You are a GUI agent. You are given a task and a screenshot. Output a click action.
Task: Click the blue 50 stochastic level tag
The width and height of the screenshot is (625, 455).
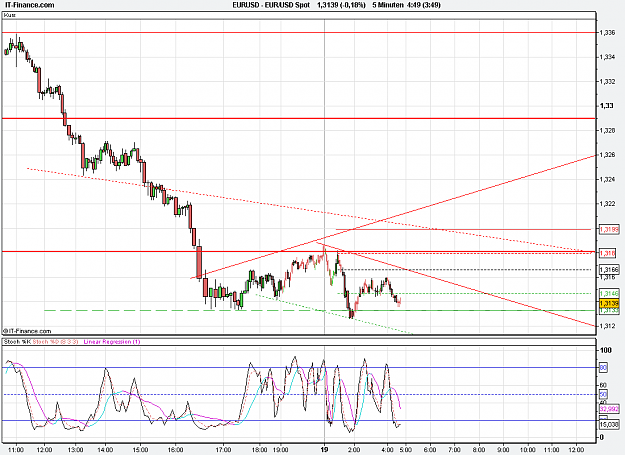(603, 395)
